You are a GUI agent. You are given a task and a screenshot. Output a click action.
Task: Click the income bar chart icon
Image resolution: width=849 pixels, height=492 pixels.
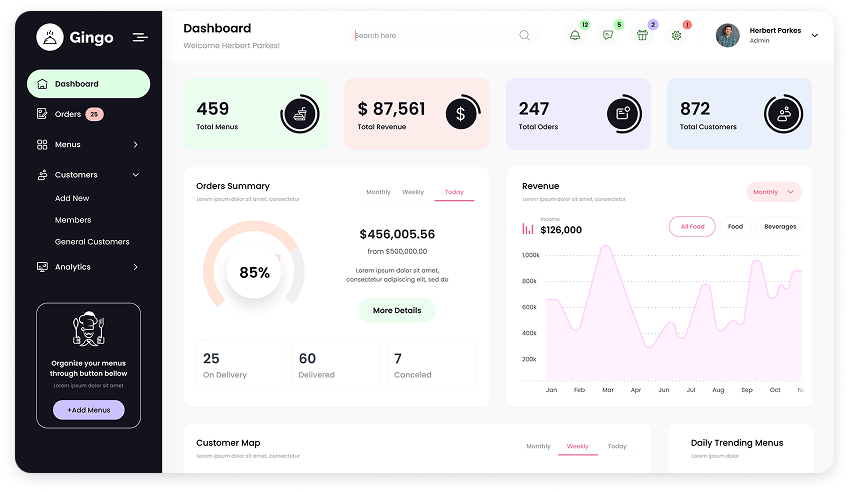click(528, 228)
